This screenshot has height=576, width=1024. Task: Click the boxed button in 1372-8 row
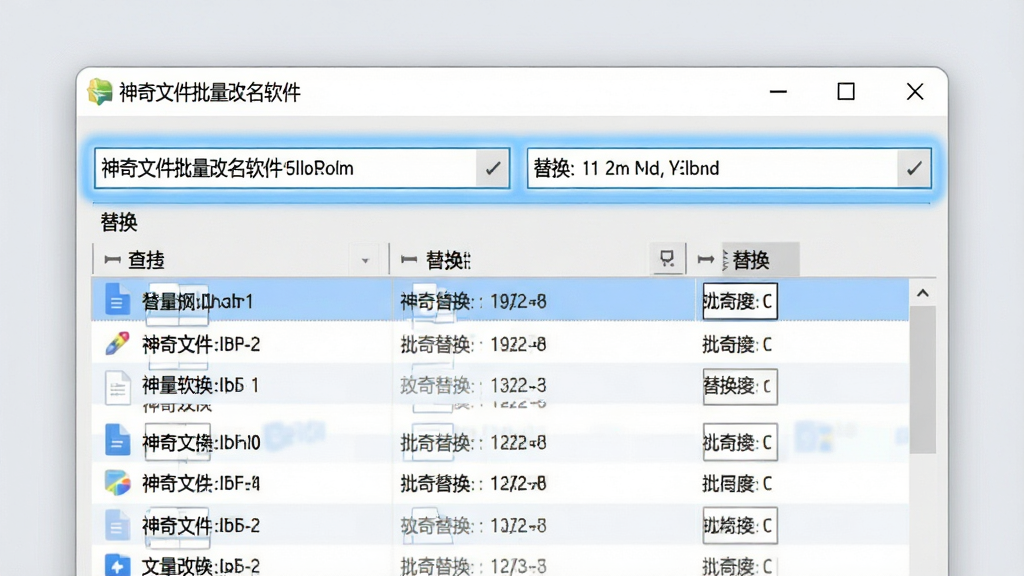click(740, 525)
